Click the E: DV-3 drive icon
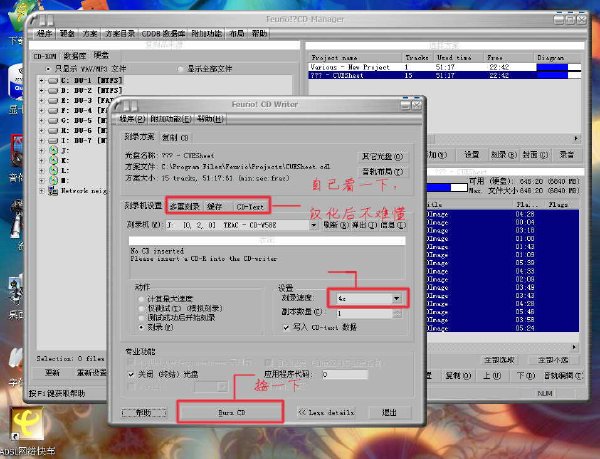The height and width of the screenshot is (459, 600). coord(53,101)
